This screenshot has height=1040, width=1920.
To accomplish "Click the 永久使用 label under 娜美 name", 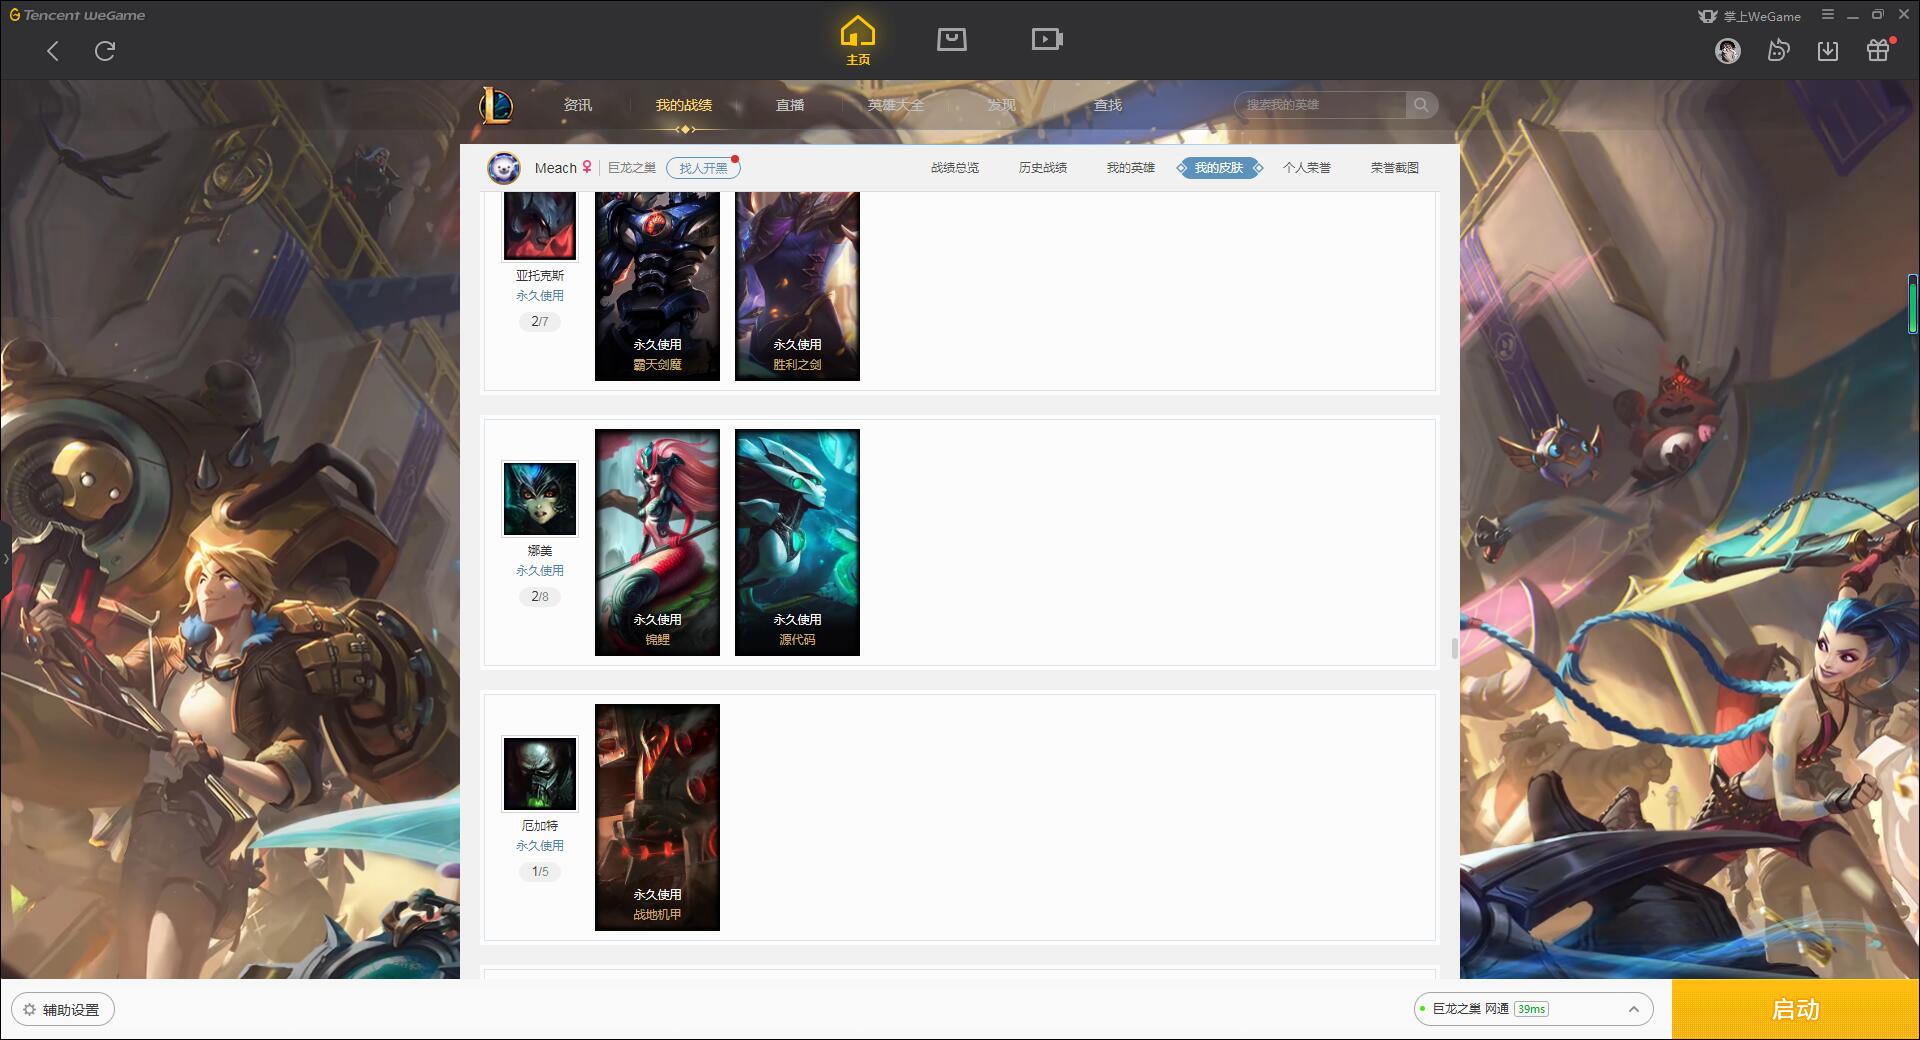I will click(540, 571).
